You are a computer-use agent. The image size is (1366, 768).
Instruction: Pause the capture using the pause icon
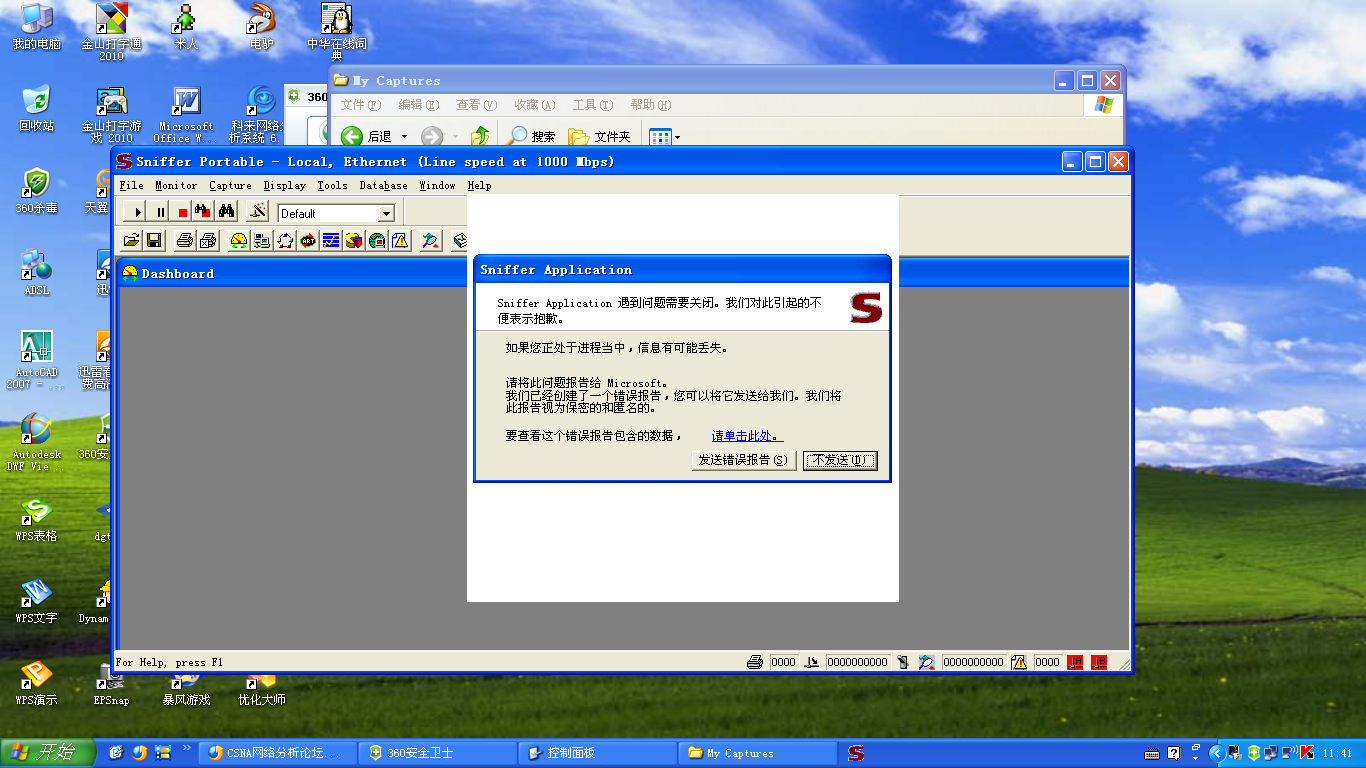click(x=158, y=211)
